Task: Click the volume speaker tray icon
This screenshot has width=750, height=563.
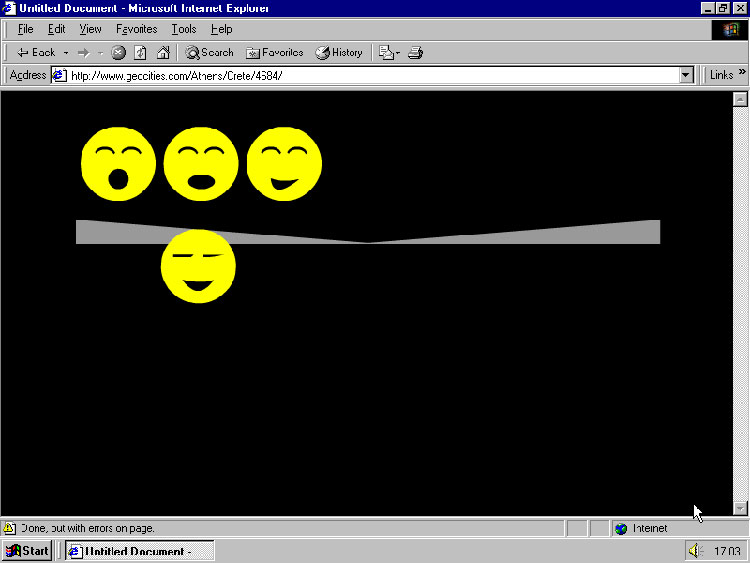Action: [695, 551]
